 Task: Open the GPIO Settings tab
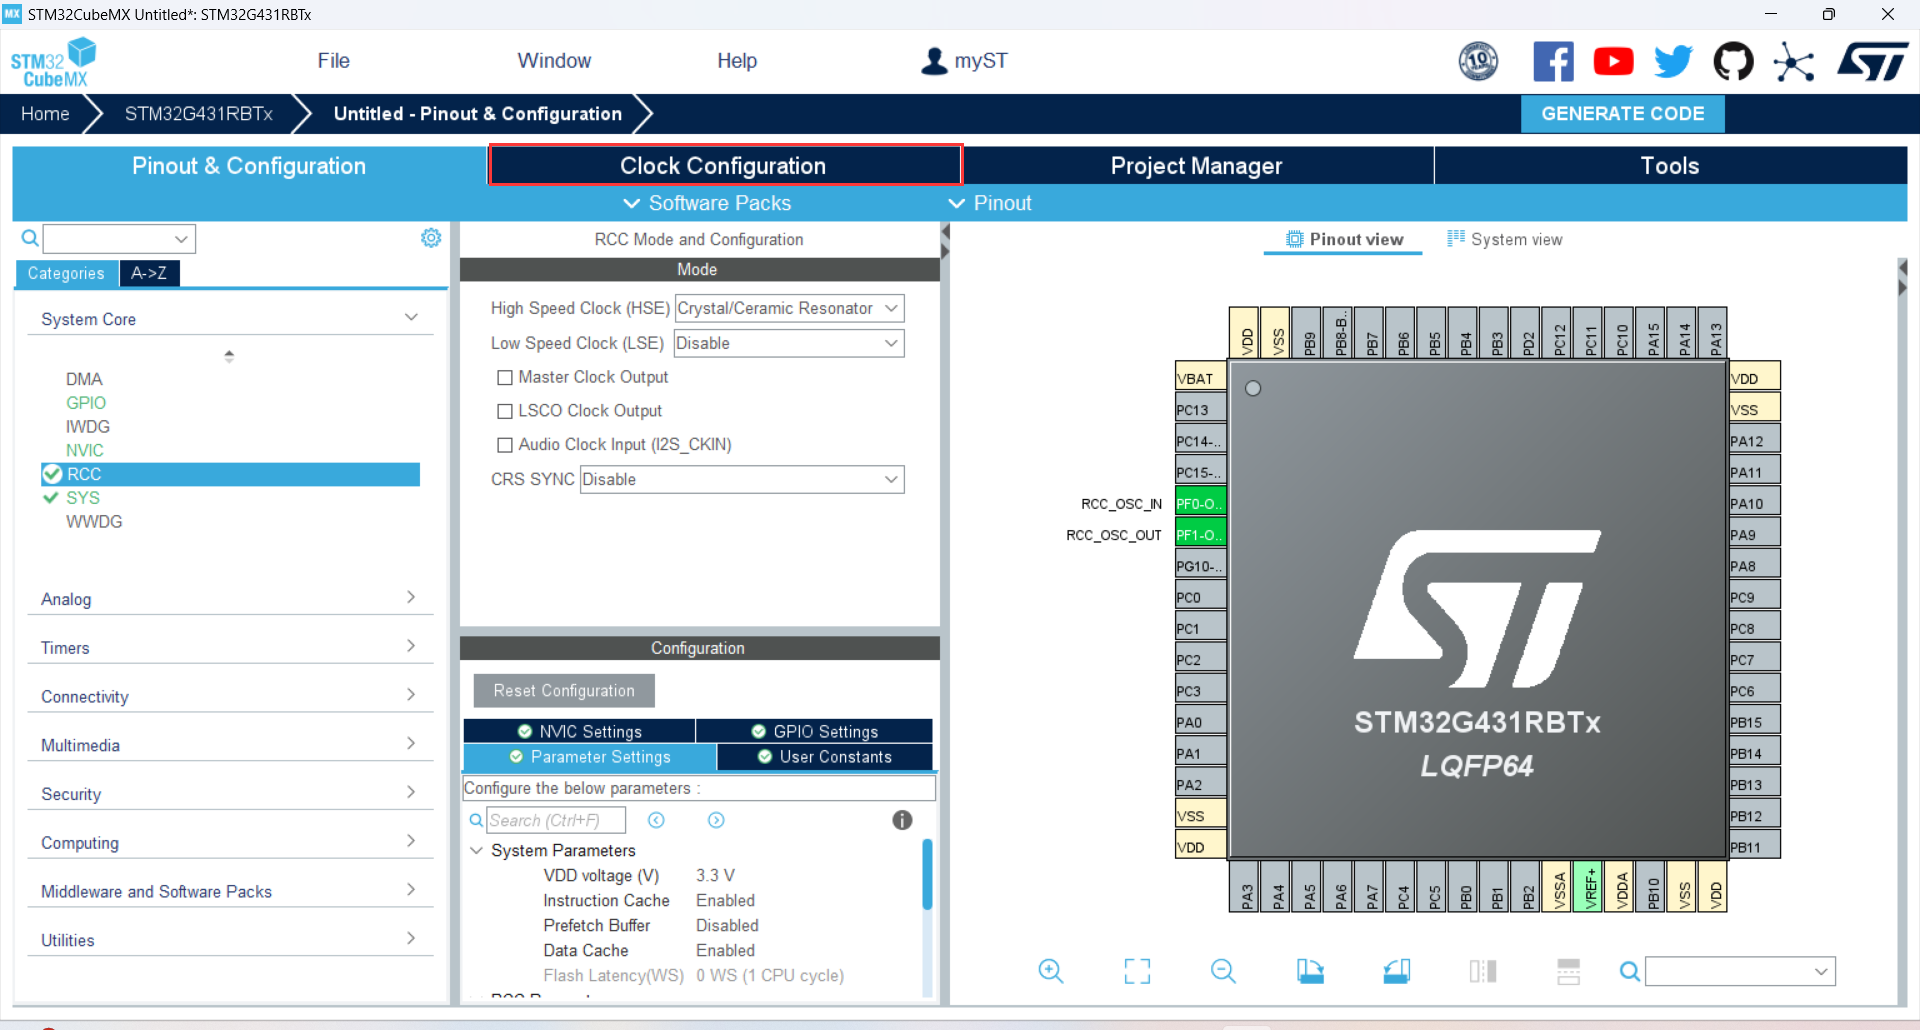pos(815,731)
